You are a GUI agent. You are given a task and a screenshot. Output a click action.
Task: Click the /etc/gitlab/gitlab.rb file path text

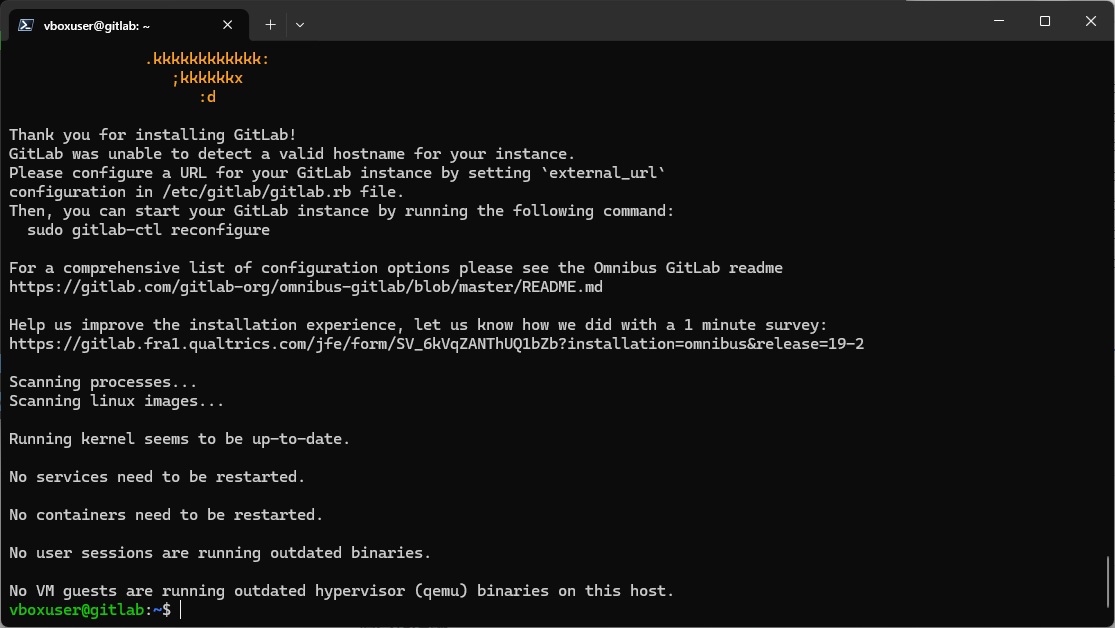[270, 192]
